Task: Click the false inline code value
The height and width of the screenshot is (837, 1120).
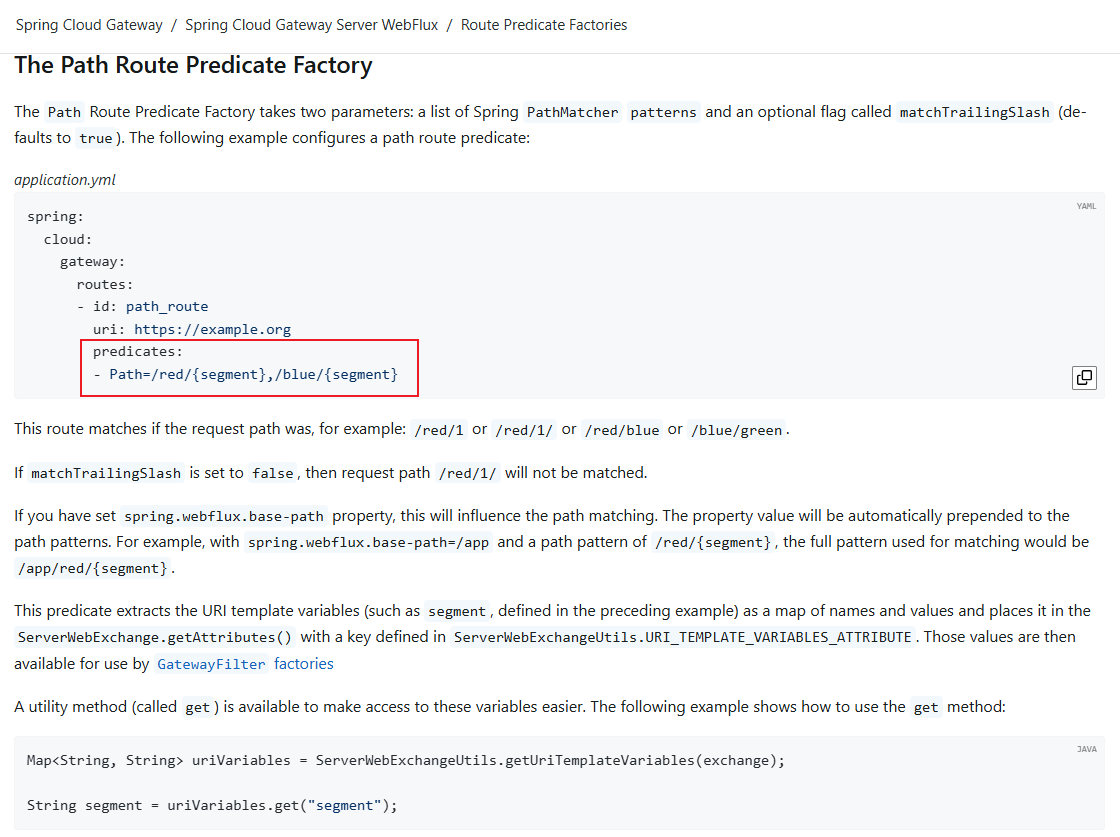Action: (x=273, y=473)
